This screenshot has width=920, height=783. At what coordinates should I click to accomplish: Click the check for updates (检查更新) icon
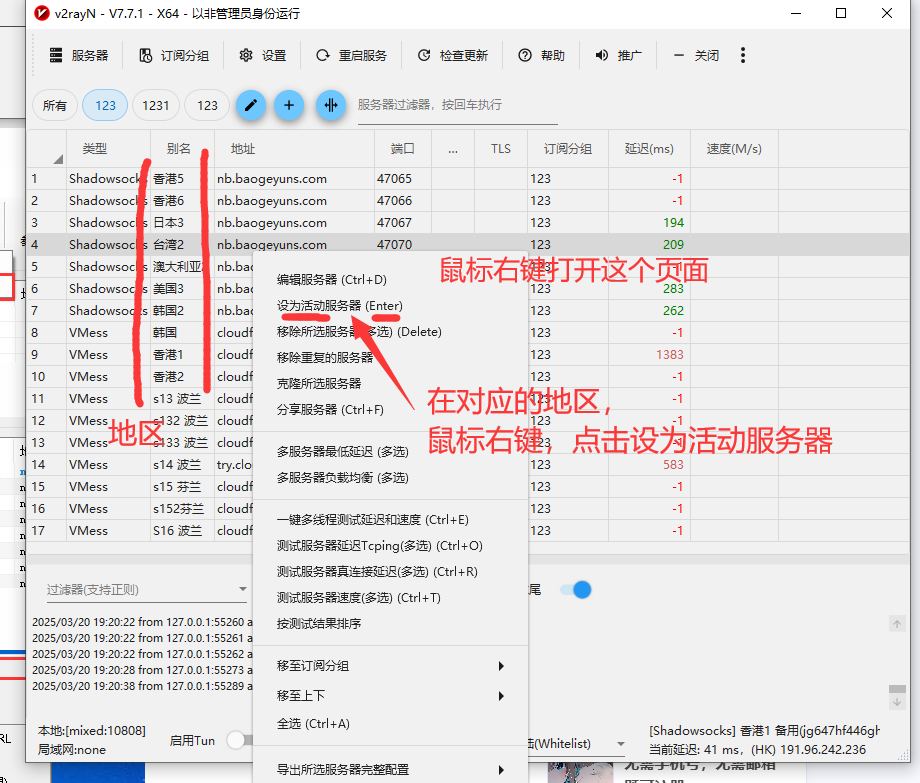click(x=424, y=56)
